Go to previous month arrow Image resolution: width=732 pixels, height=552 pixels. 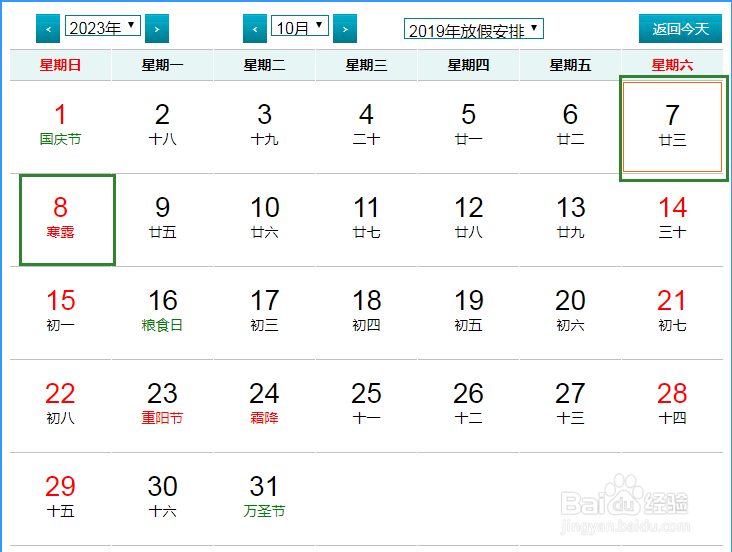(x=255, y=28)
